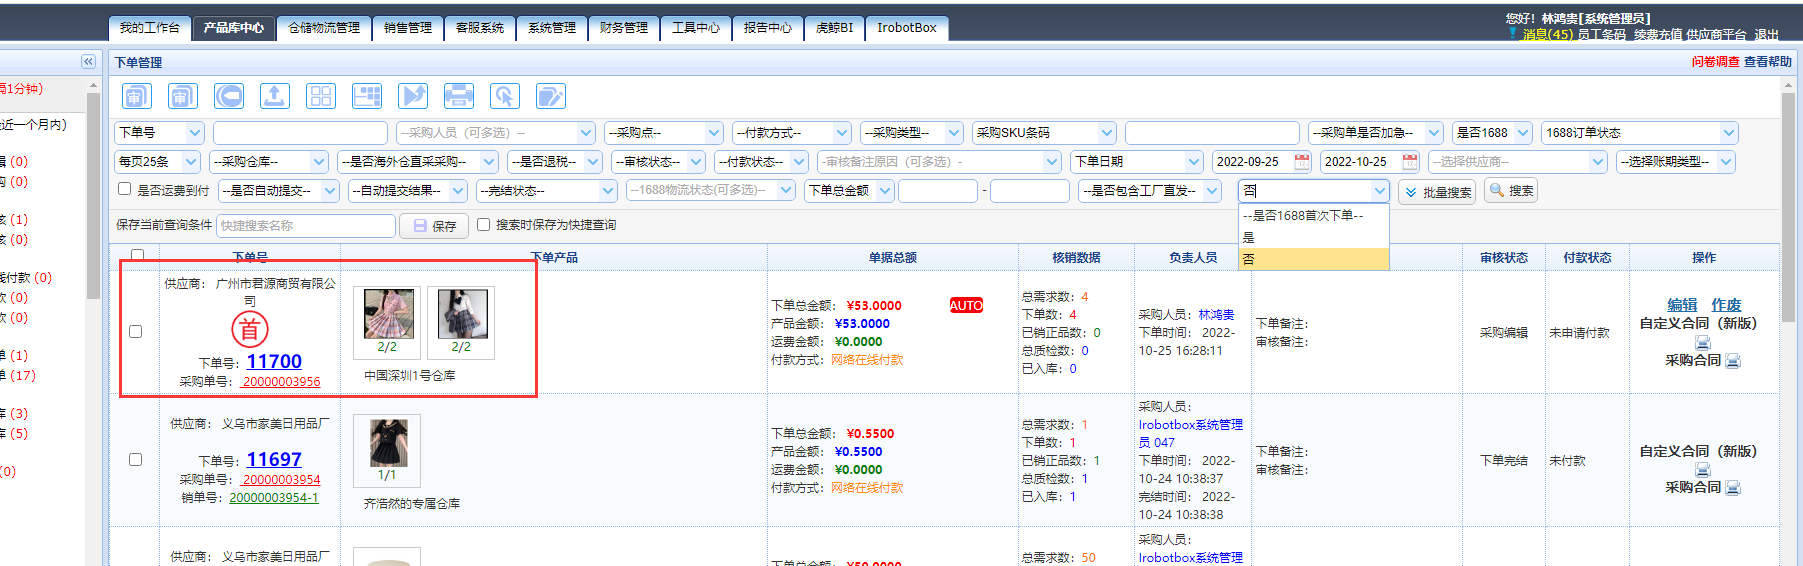Focus the 快捷搜索名称 input field
Viewport: 1803px width, 566px height.
pos(306,226)
